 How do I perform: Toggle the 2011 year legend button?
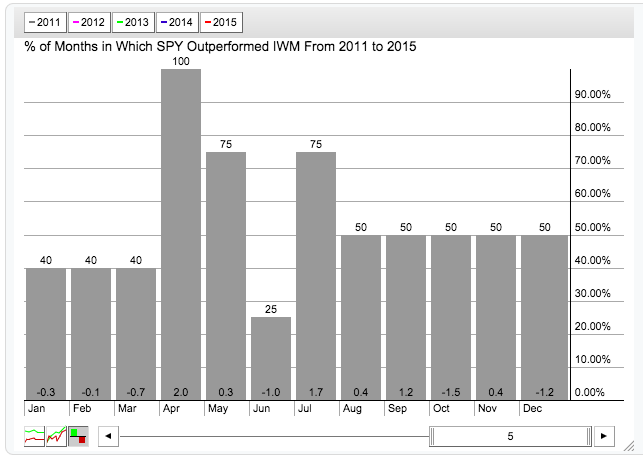[x=45, y=22]
